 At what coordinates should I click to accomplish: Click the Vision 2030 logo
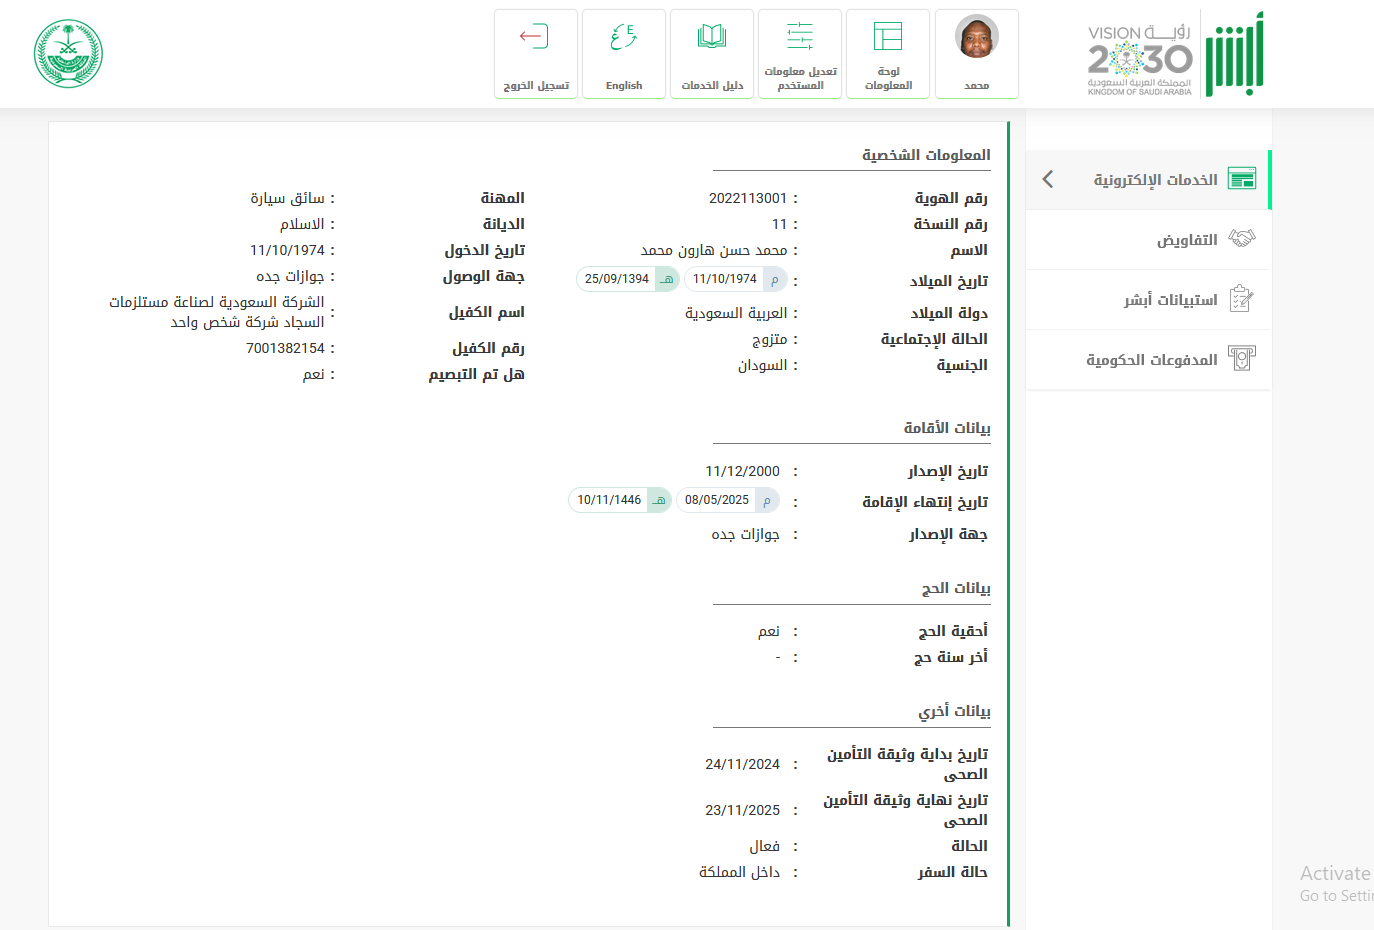(x=1140, y=60)
